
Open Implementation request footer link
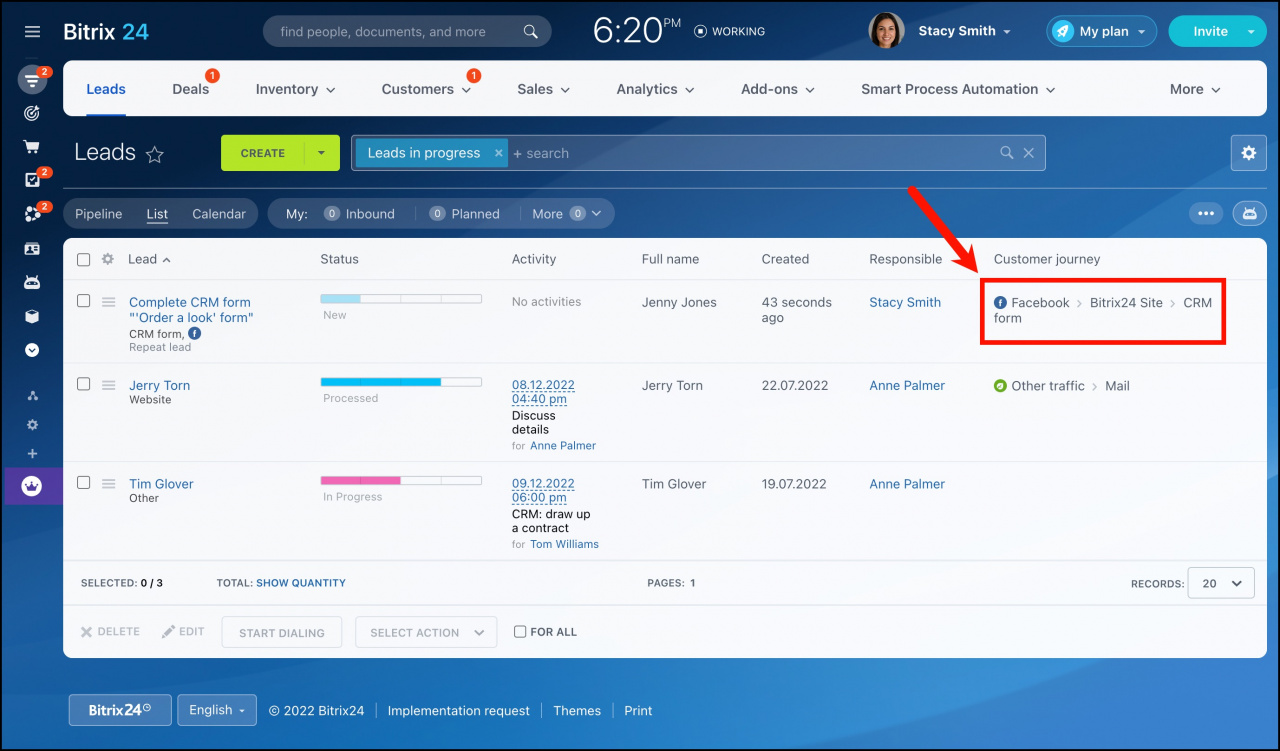tap(459, 711)
